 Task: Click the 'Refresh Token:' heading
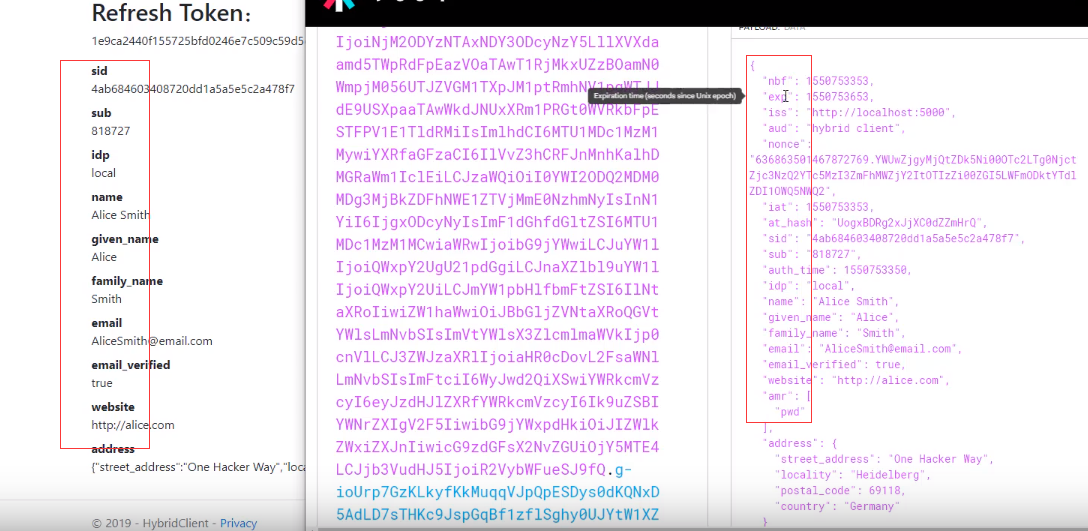(x=171, y=13)
